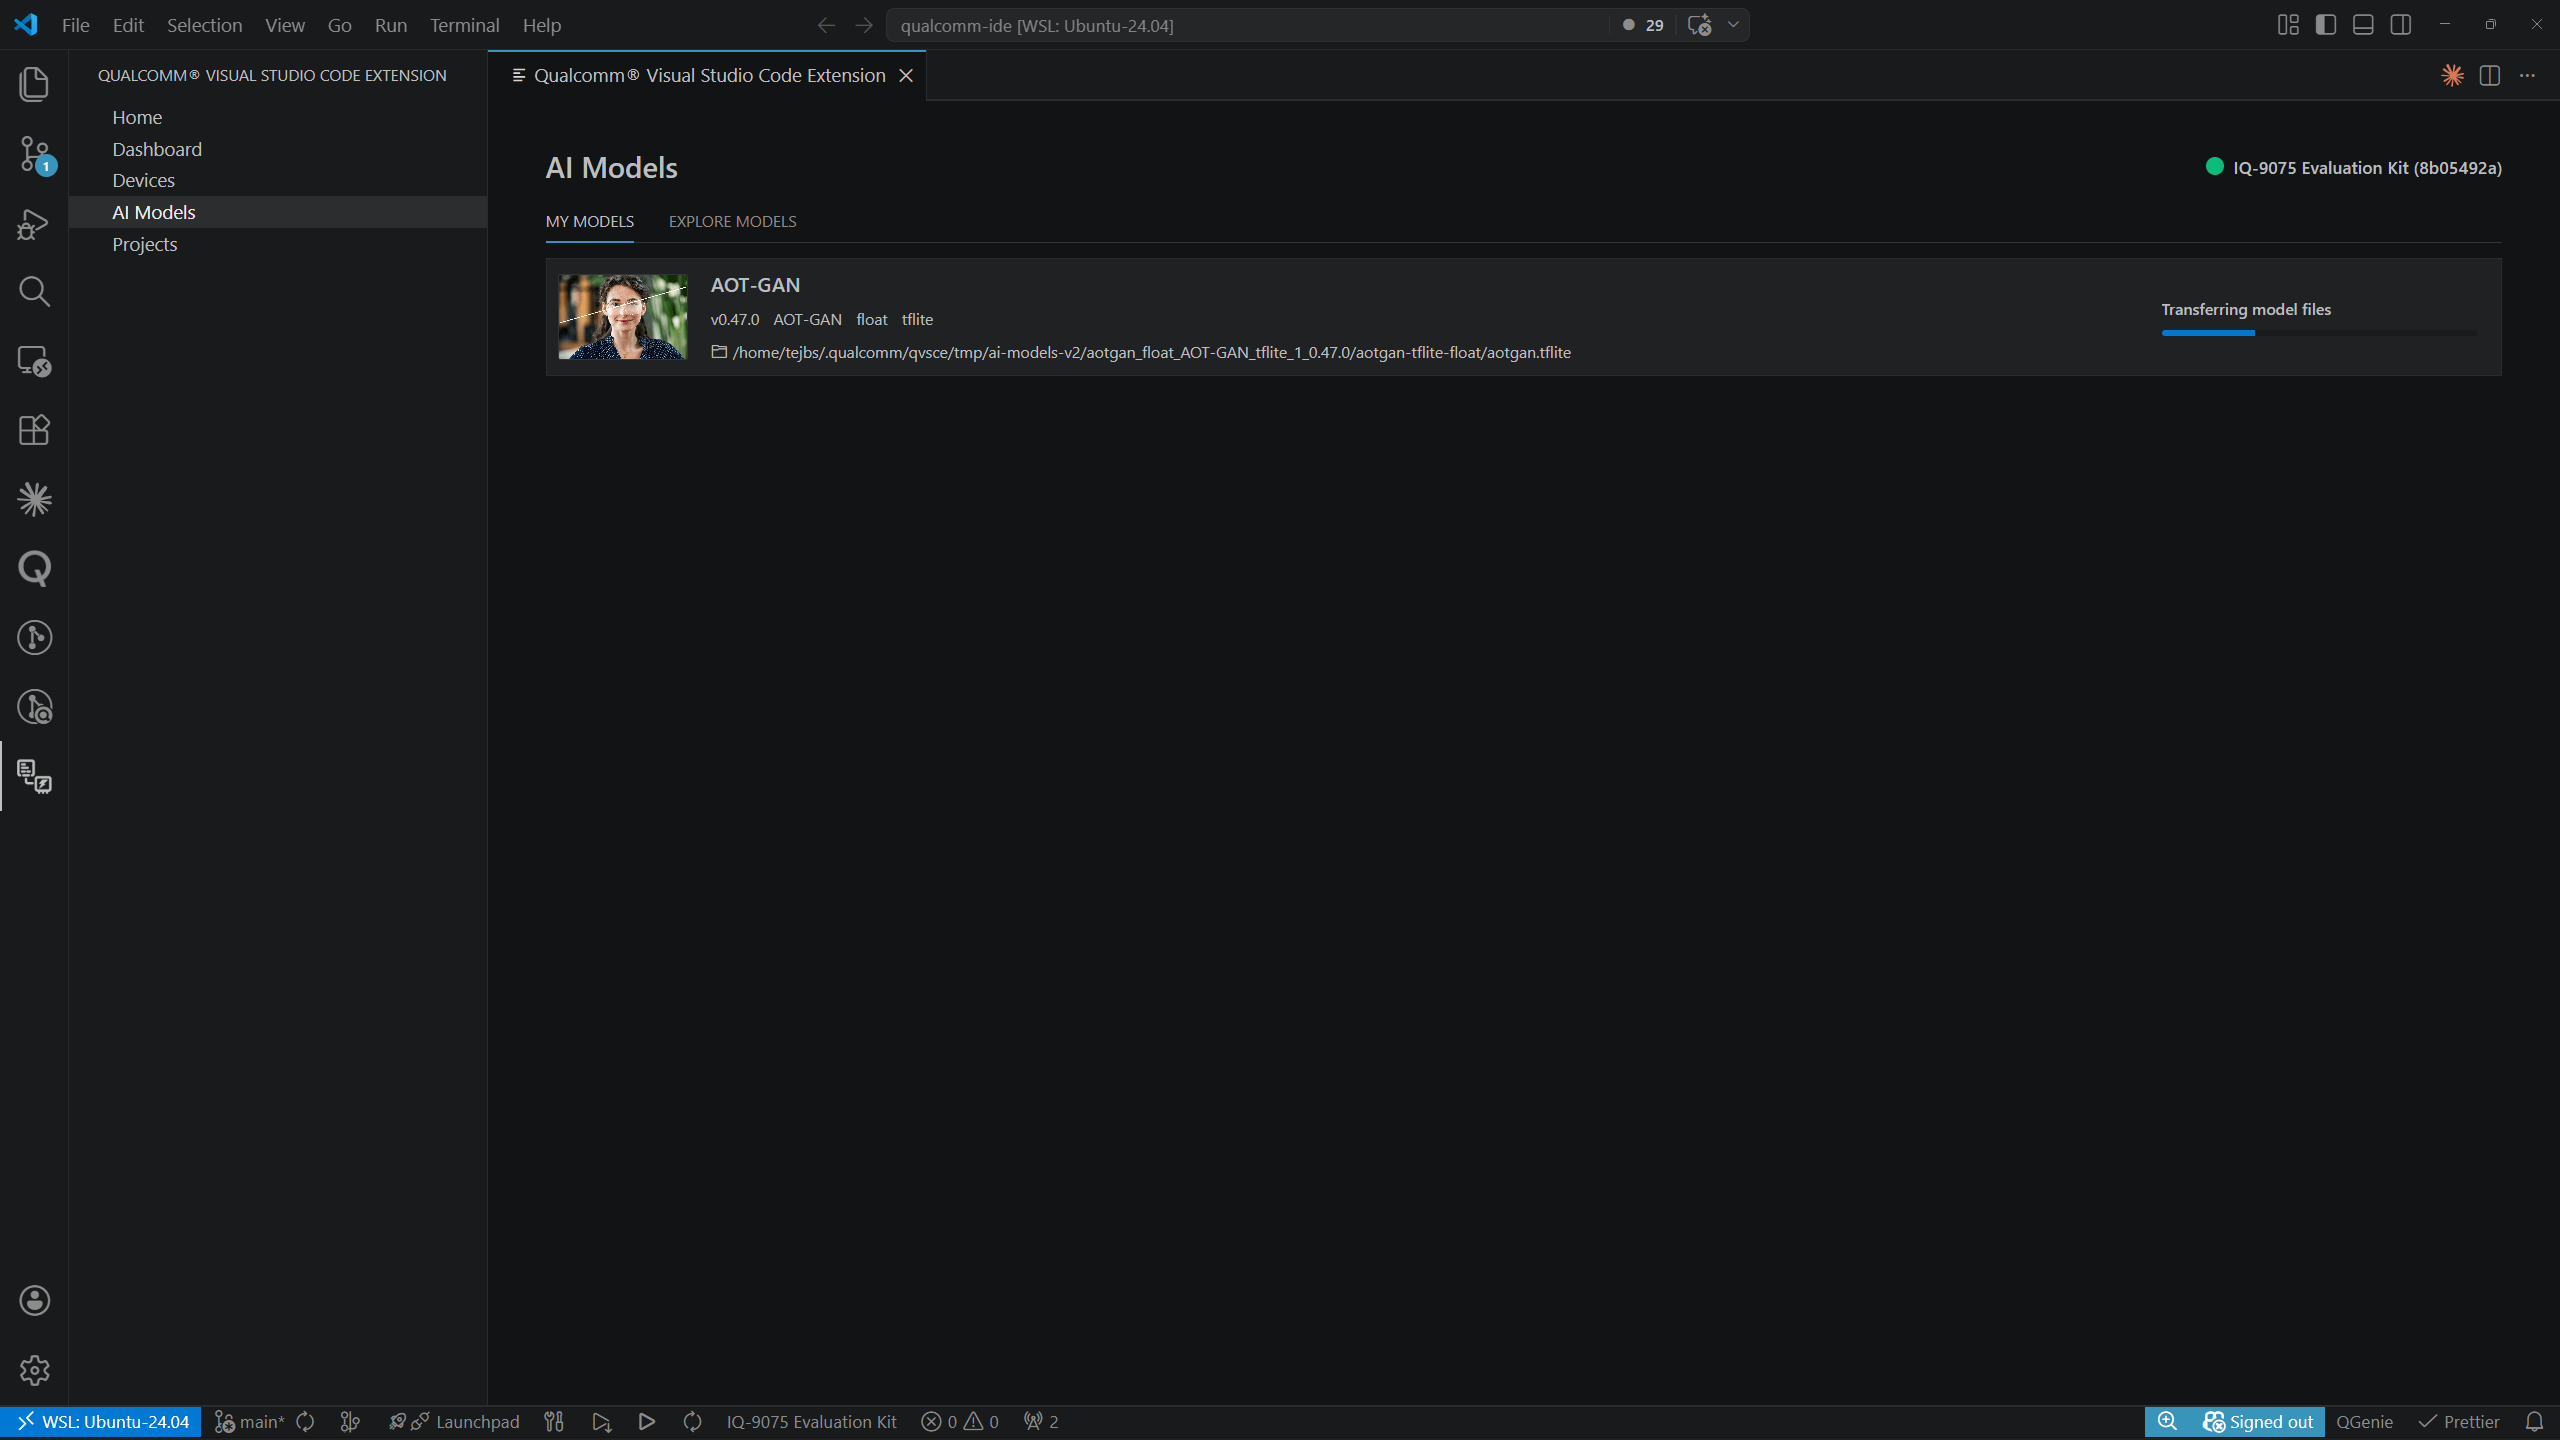Click the play icon in the status bar

point(647,1422)
